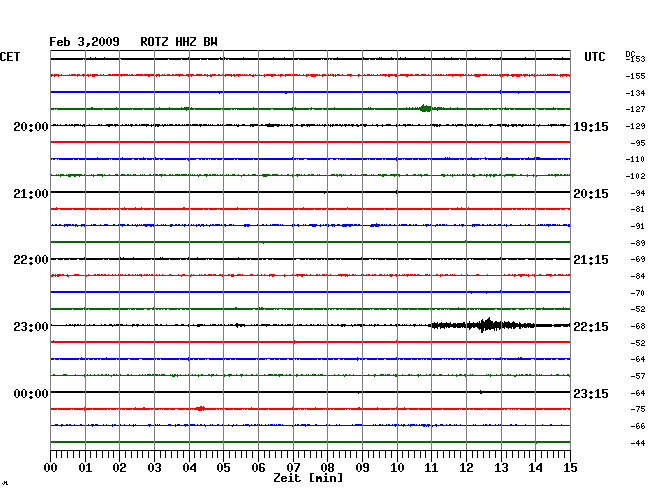Viewport: 650px width, 494px height.
Task: Select the '11' minute tick label
Action: (431, 467)
